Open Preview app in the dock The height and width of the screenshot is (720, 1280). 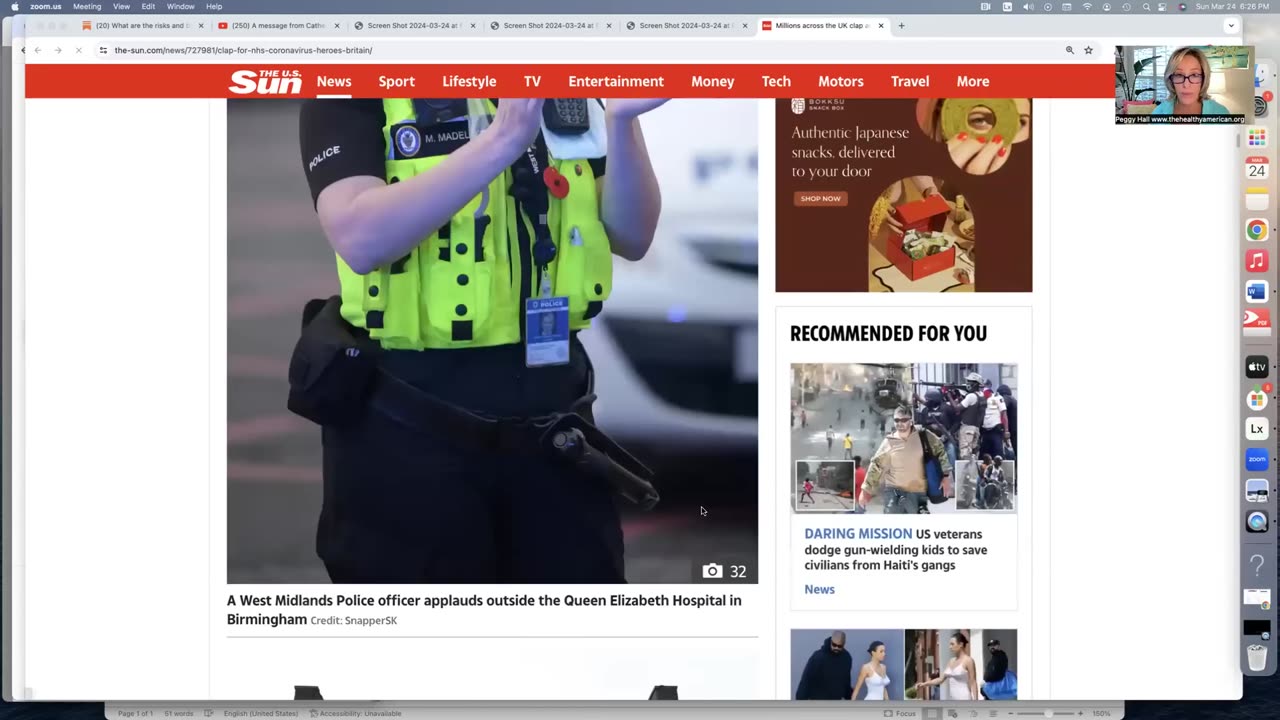pyautogui.click(x=1257, y=491)
